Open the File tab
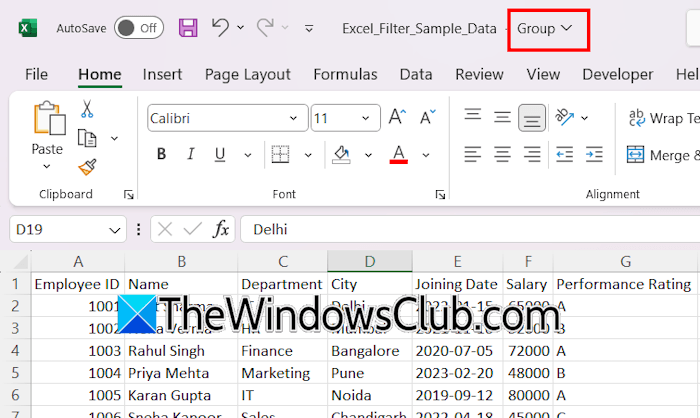700x418 pixels. [36, 74]
